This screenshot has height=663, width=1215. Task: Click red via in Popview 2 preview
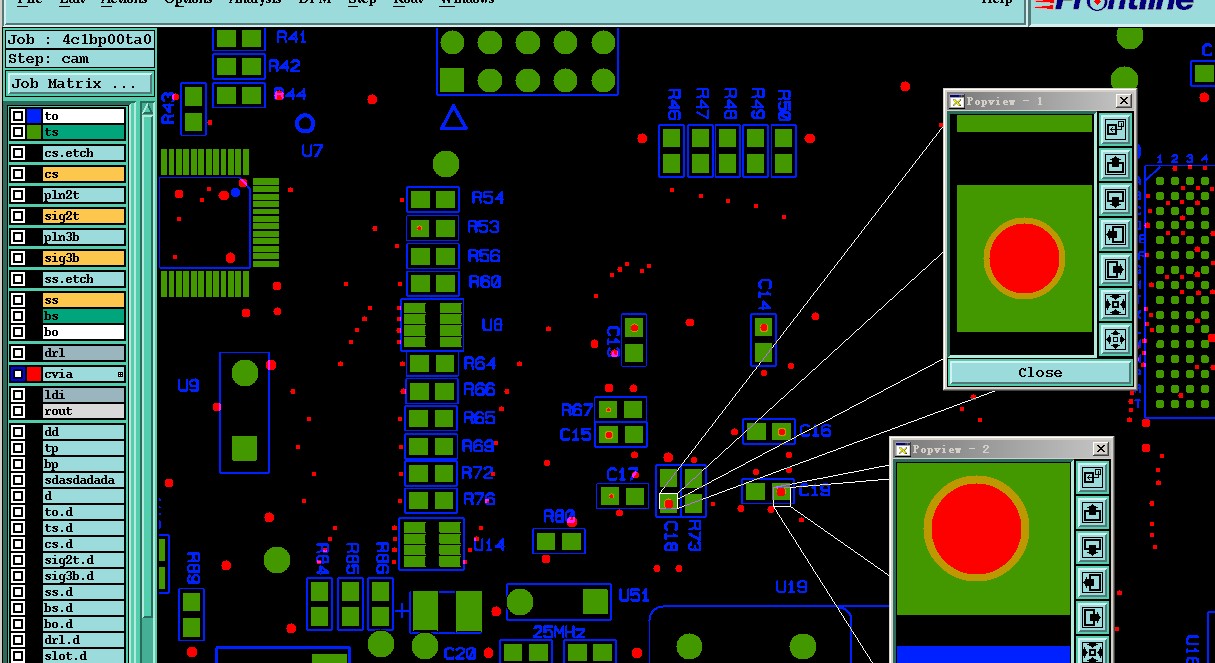click(976, 527)
